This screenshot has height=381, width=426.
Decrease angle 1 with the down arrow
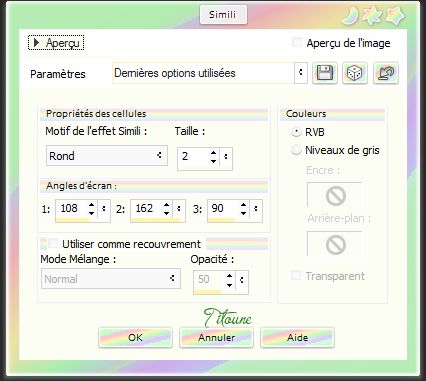(92, 213)
